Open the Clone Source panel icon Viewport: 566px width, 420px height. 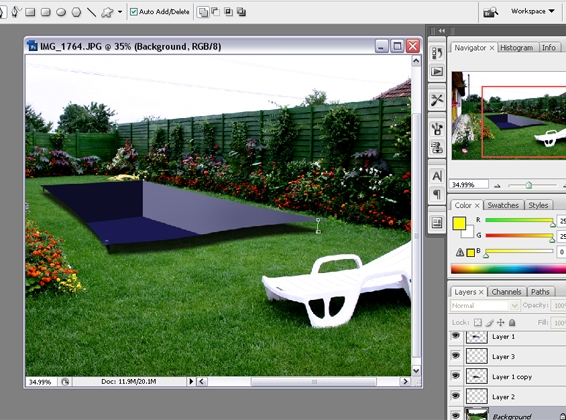tap(437, 148)
